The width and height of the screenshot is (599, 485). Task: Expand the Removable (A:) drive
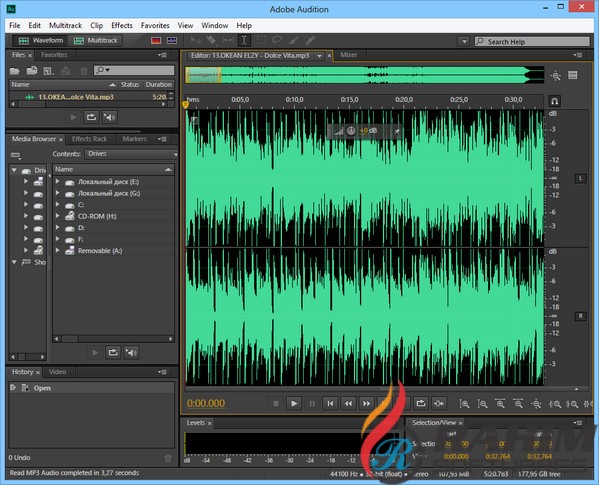(58, 251)
